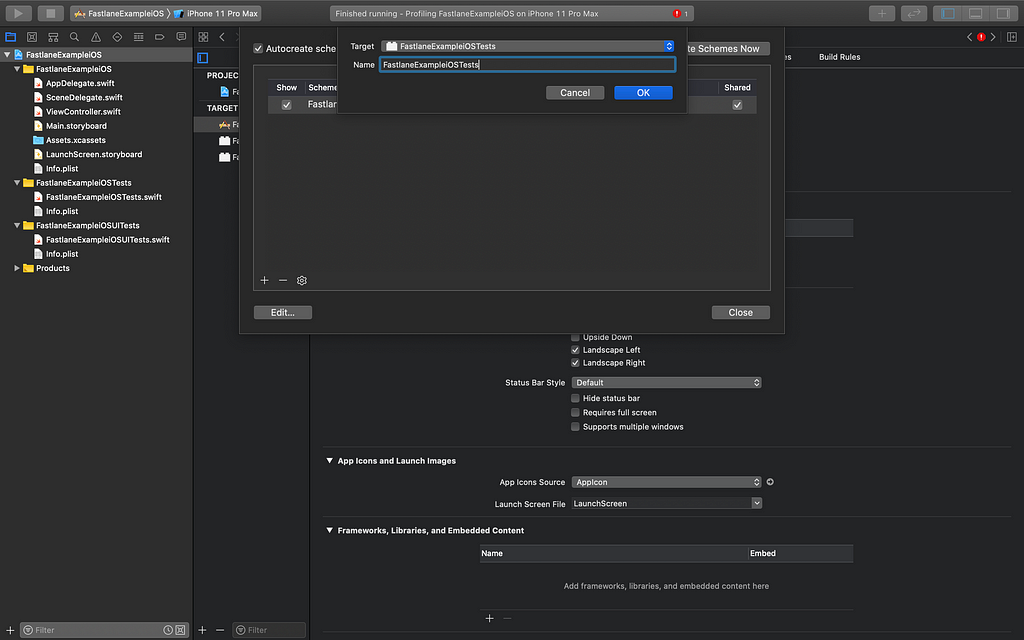Viewport: 1024px width, 640px height.
Task: Switch to the Source Control navigator
Action: [x=32, y=37]
